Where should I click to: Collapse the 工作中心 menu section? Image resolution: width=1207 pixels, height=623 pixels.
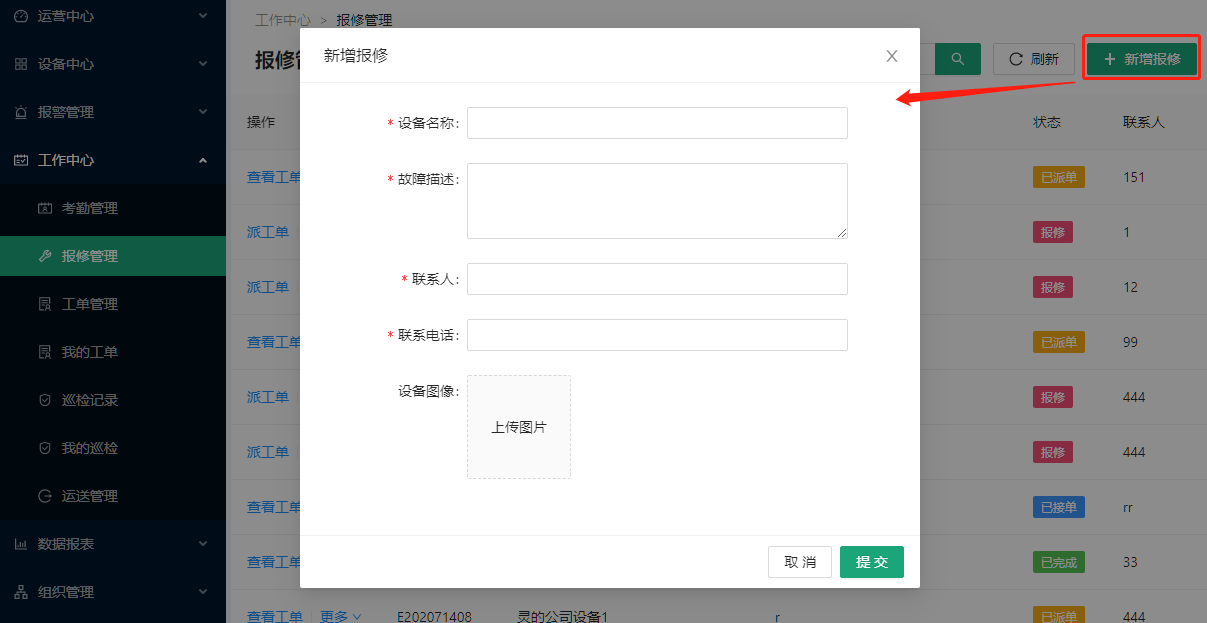pyautogui.click(x=203, y=160)
